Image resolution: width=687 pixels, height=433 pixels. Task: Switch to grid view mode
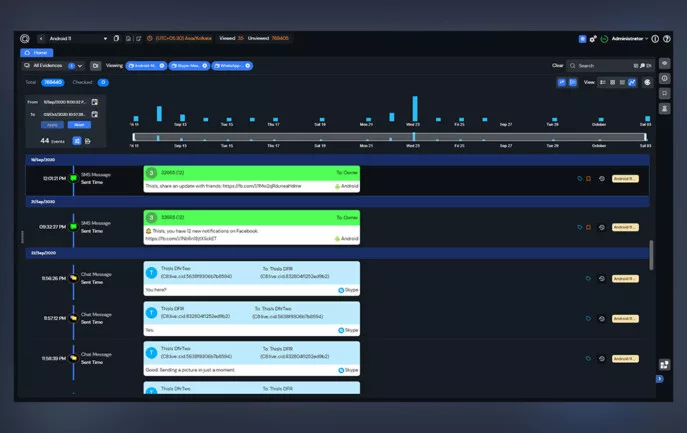612,82
